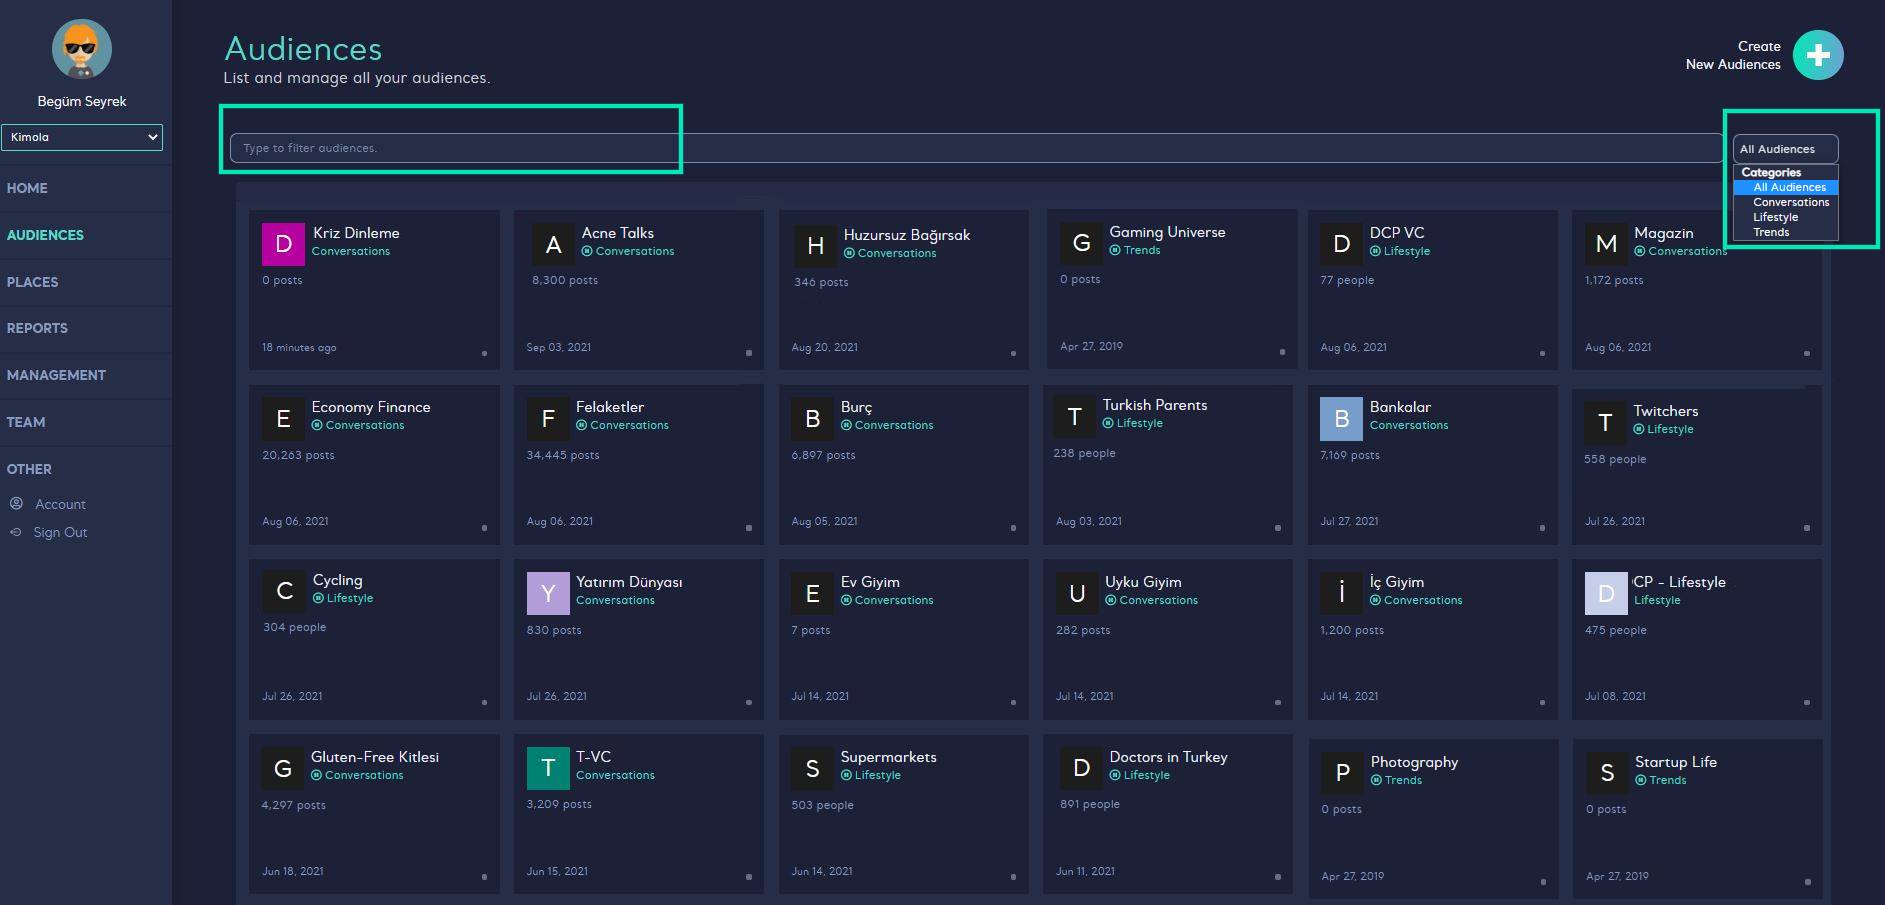
Task: Click the G icon of Gaming Universe
Action: 1081,243
